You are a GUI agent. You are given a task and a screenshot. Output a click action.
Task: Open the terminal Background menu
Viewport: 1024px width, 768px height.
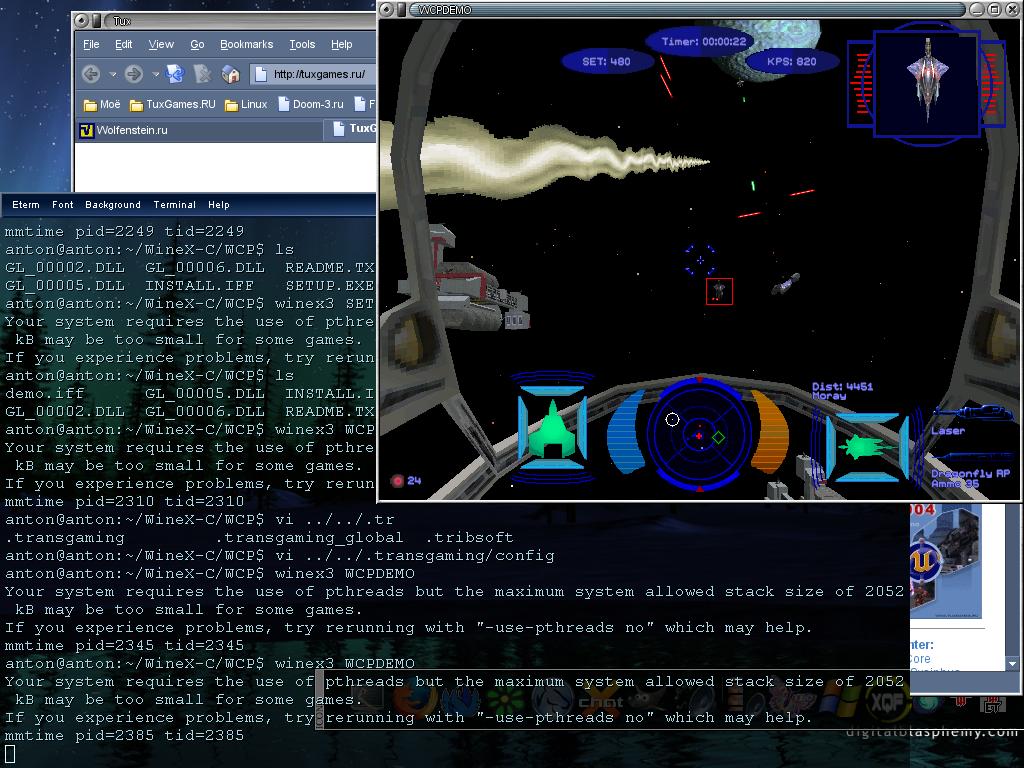pos(112,205)
